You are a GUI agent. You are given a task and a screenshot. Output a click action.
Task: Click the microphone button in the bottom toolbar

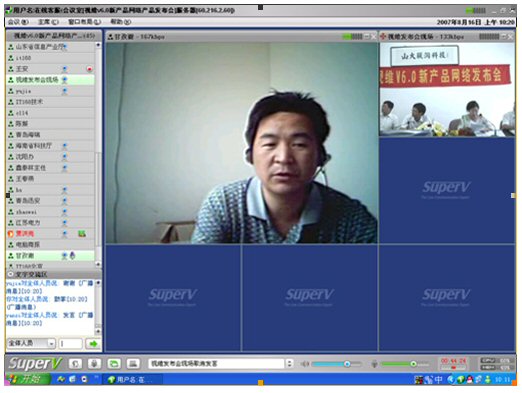[94, 363]
